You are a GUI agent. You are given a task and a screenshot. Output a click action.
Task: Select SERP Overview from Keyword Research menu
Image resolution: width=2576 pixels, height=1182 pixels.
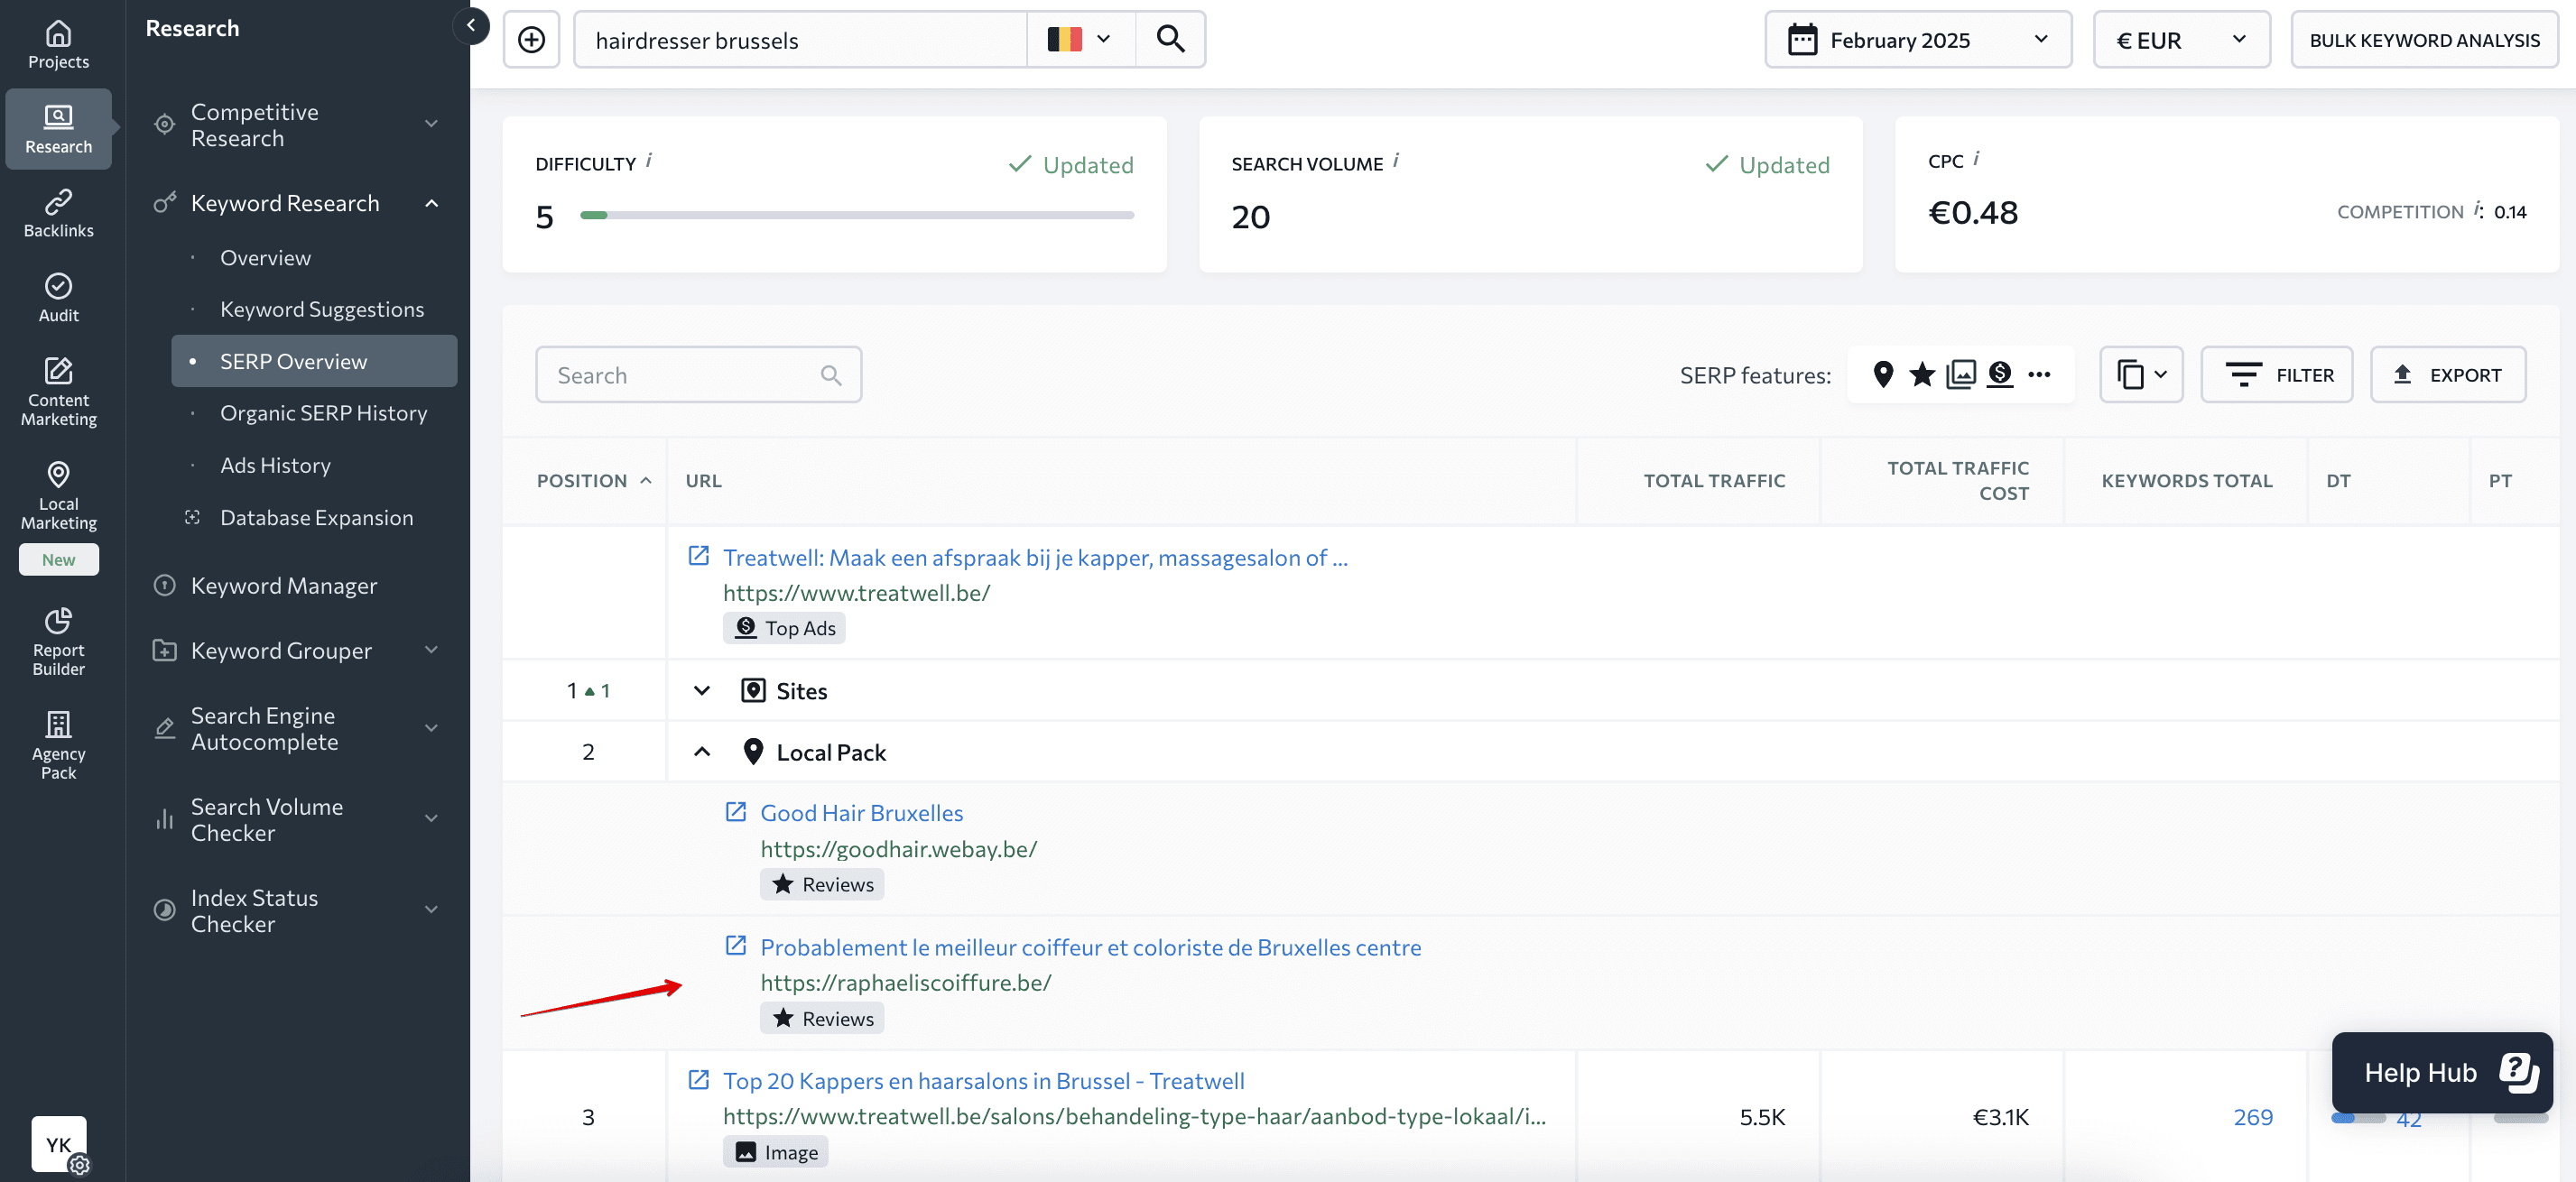point(294,361)
